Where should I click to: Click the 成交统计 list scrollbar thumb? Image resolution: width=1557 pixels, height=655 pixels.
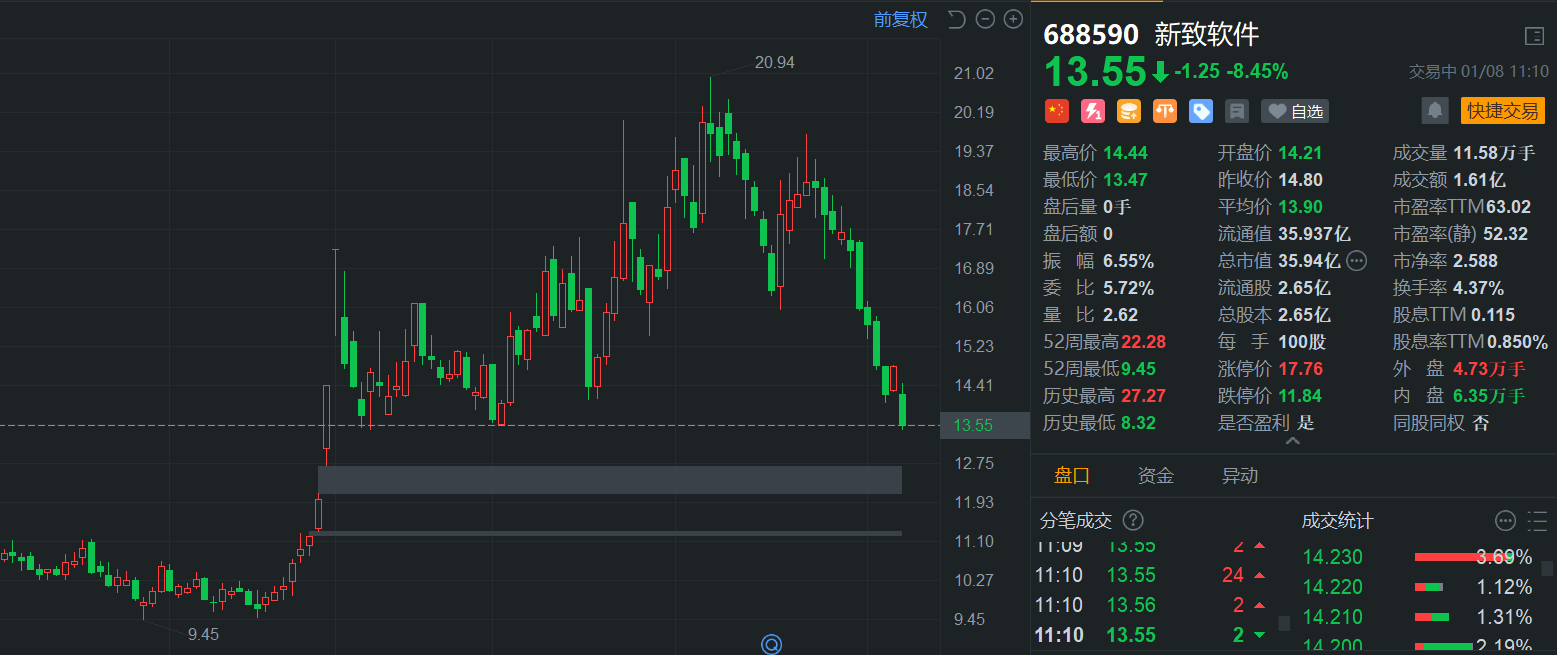pos(1548,567)
